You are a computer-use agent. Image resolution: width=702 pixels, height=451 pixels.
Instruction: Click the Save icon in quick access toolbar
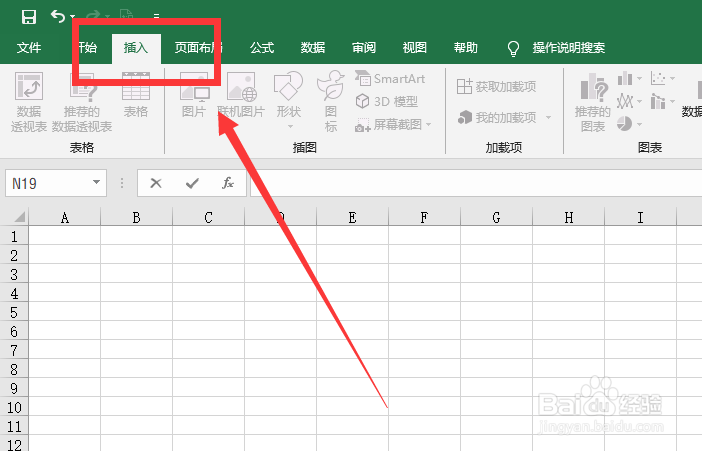click(x=29, y=17)
